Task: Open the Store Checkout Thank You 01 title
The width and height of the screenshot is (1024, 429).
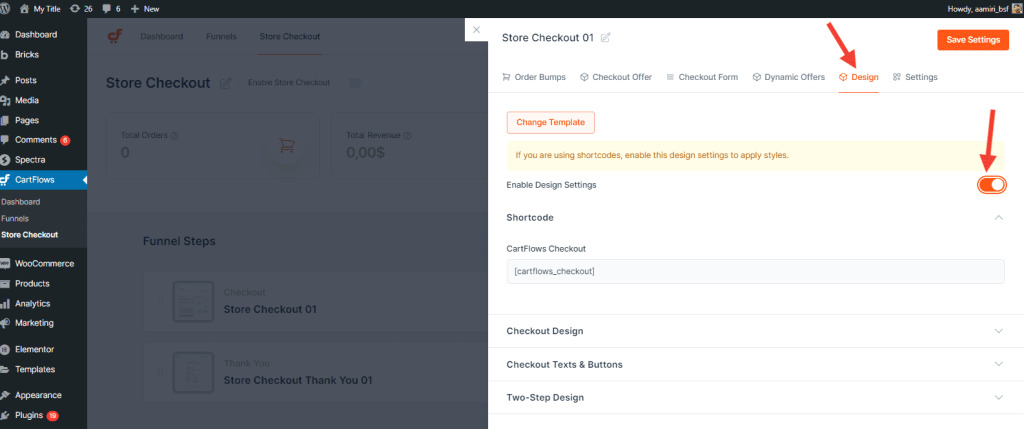Action: coord(298,380)
